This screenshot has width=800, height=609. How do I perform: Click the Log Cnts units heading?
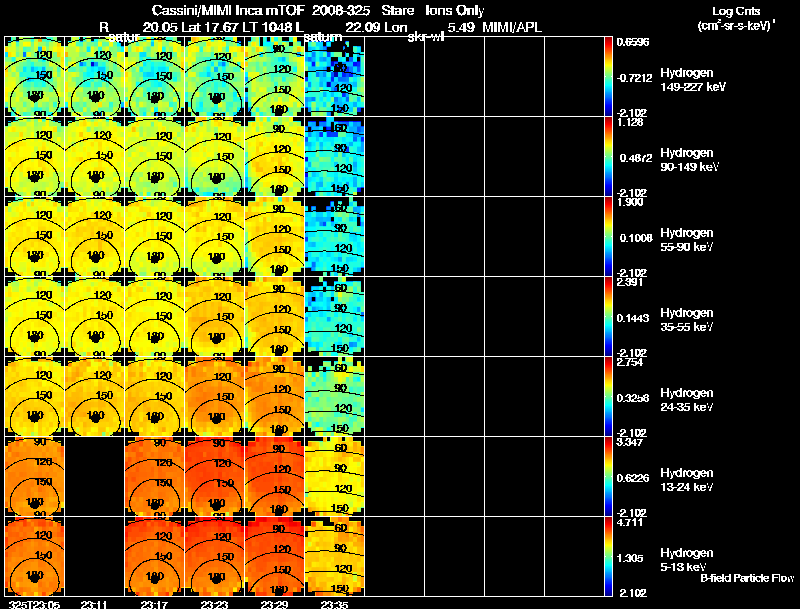click(x=736, y=18)
